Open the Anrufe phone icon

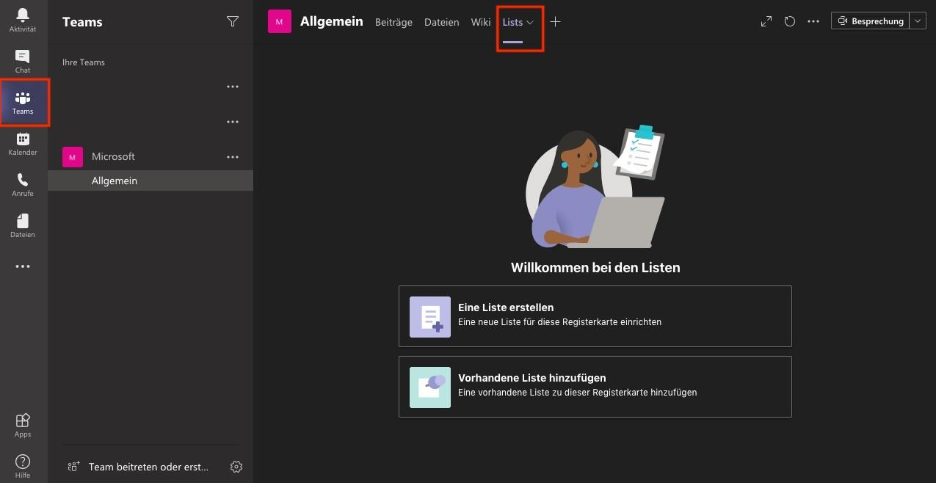(23, 180)
